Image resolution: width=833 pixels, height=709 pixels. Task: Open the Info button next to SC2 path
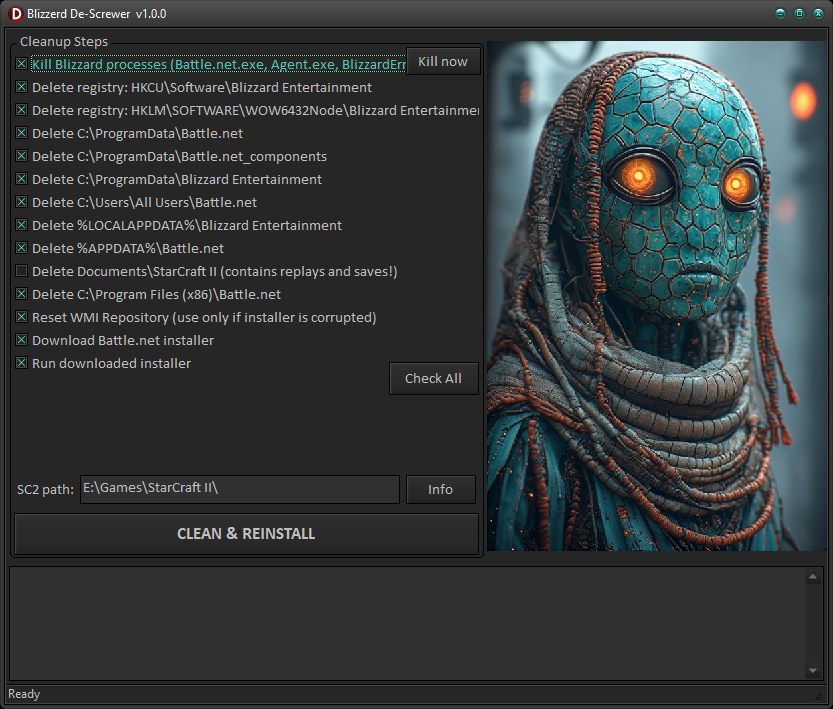tap(440, 489)
